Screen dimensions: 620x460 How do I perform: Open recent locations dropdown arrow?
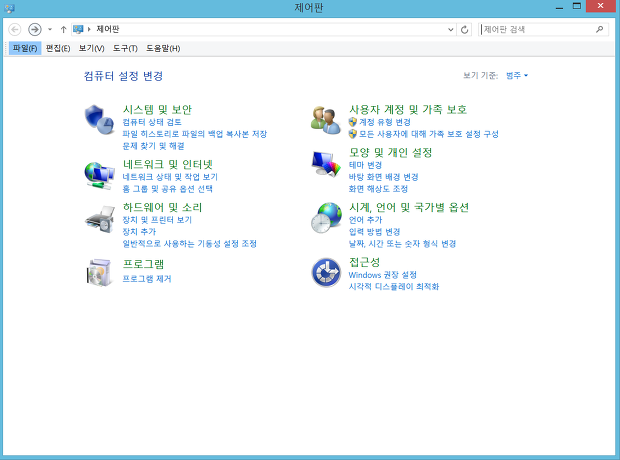(x=50, y=29)
